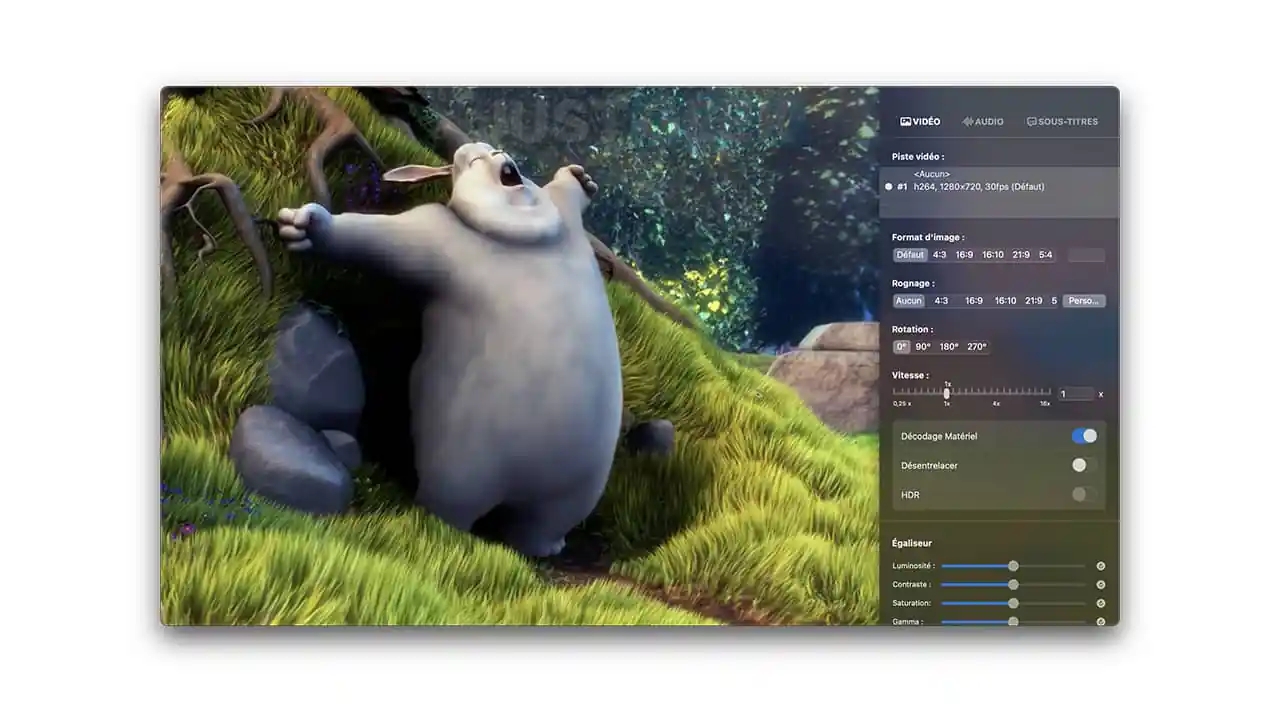Rotate the video by 180°
Image resolution: width=1280 pixels, height=720 pixels.
[x=949, y=347]
